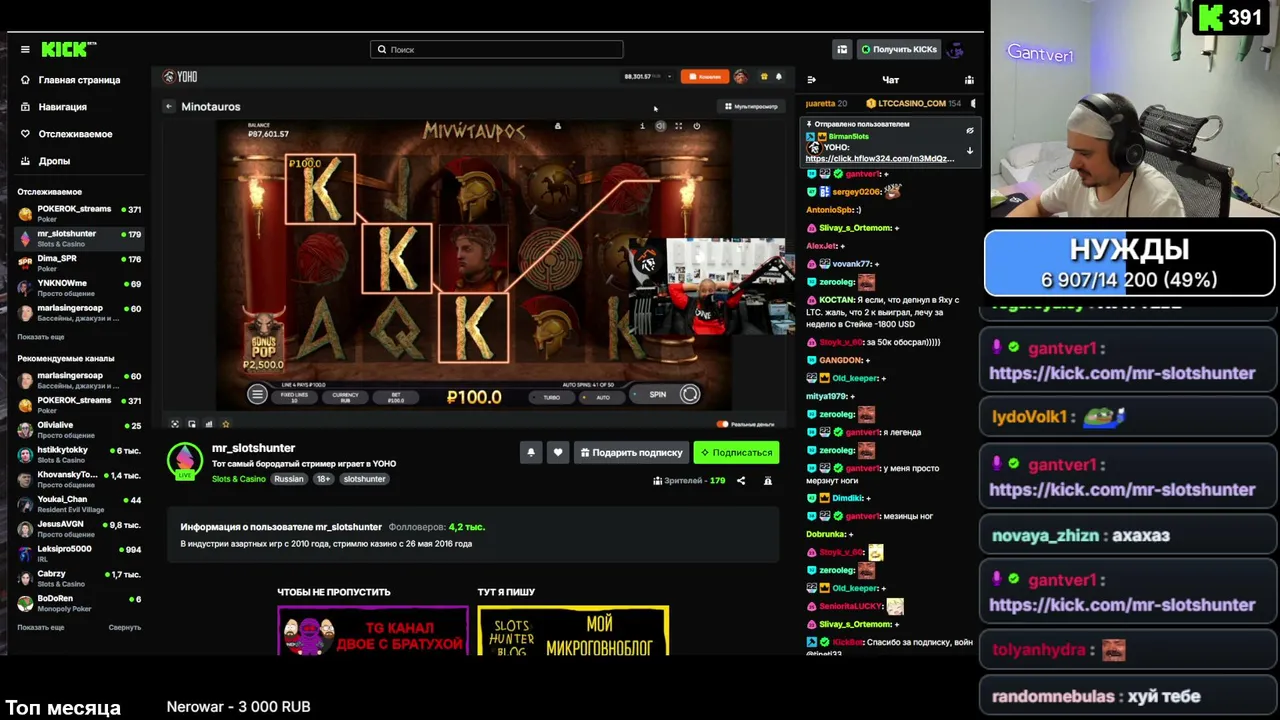Click the Мультипросмотр button
Image resolution: width=1280 pixels, height=720 pixels.
click(x=751, y=106)
